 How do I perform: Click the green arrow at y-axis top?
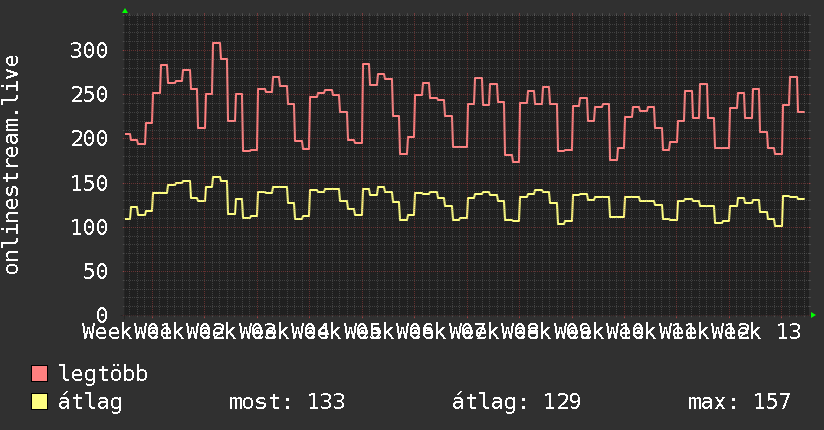(x=125, y=11)
